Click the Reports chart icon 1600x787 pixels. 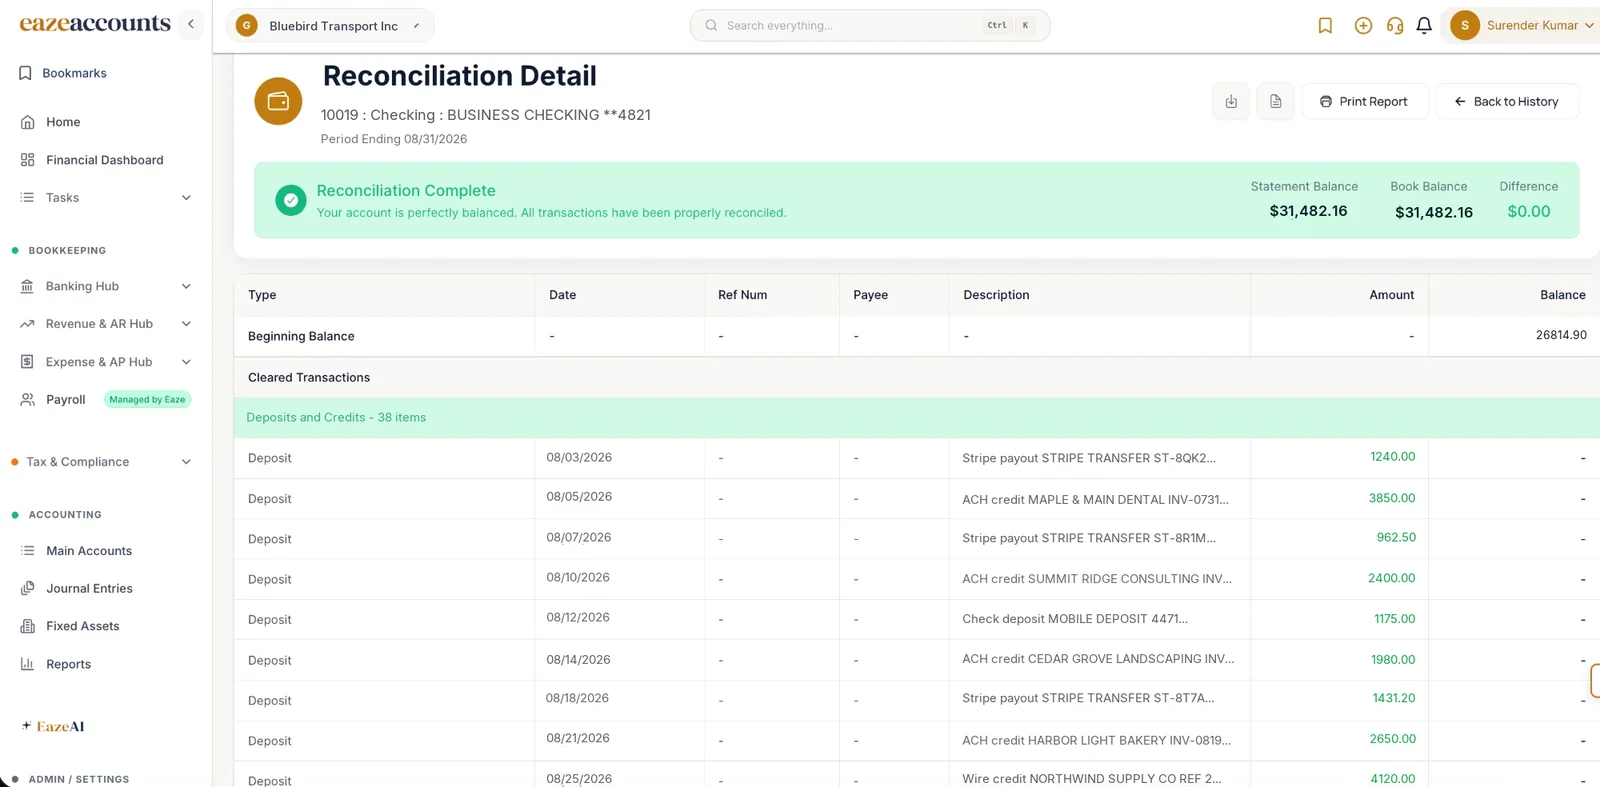click(27, 664)
